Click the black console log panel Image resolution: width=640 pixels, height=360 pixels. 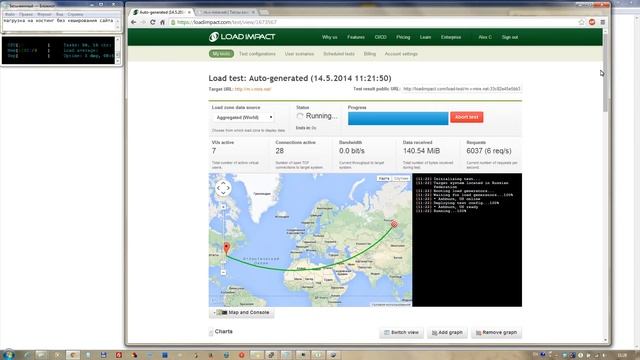point(467,240)
